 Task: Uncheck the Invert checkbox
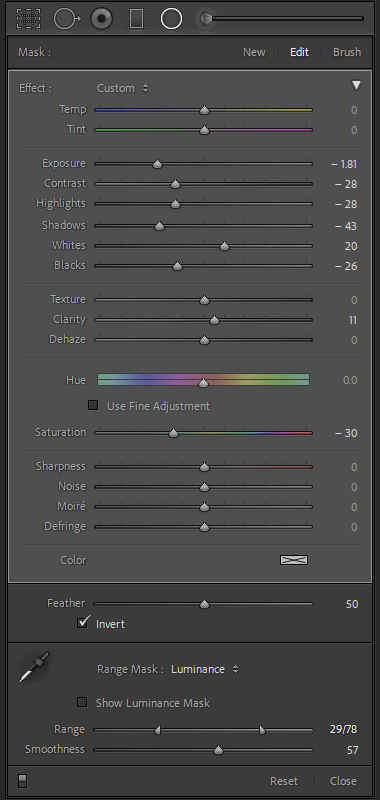click(x=83, y=623)
